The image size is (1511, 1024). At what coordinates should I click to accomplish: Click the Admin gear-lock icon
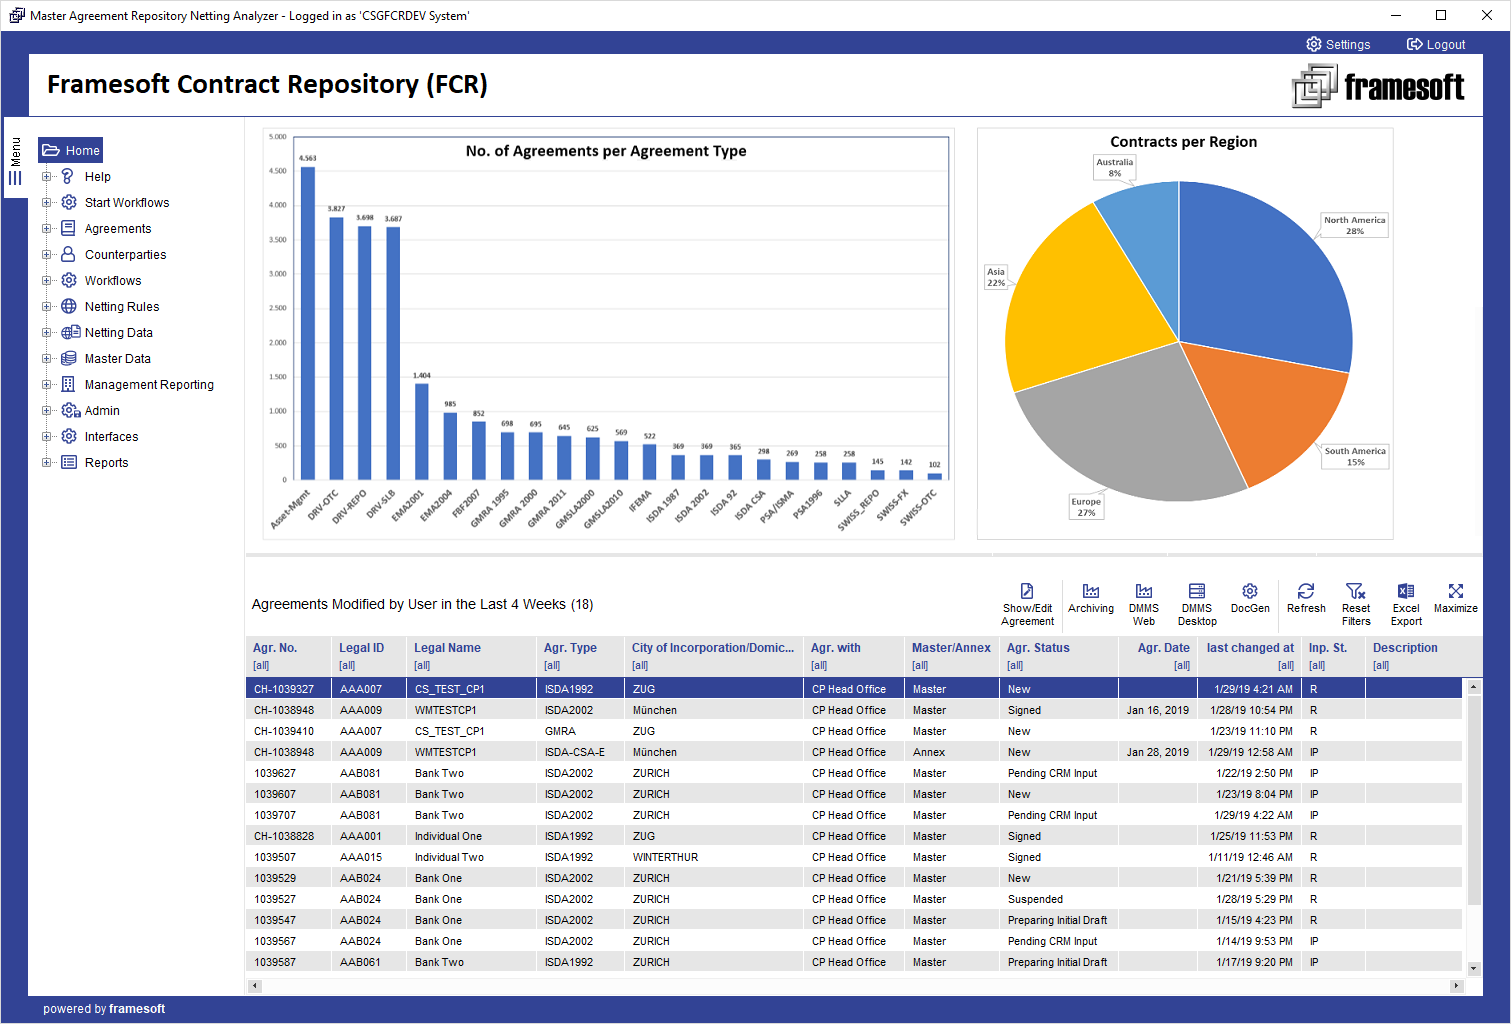coord(71,410)
